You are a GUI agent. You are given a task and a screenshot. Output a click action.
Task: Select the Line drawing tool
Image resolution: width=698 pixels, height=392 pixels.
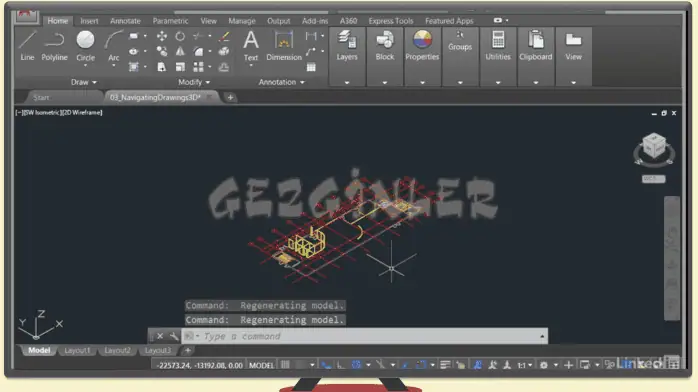tap(27, 45)
